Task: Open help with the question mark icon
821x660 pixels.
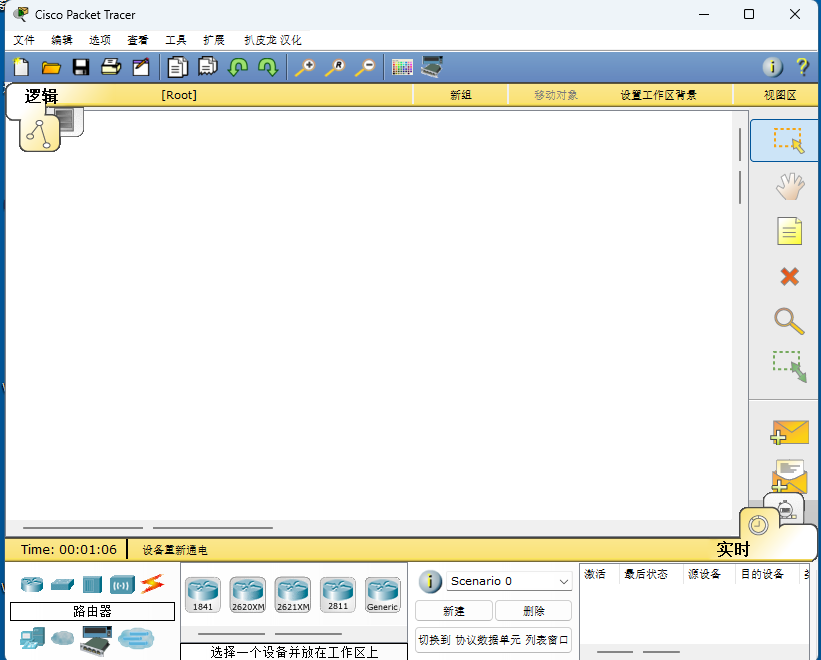Action: [x=802, y=67]
